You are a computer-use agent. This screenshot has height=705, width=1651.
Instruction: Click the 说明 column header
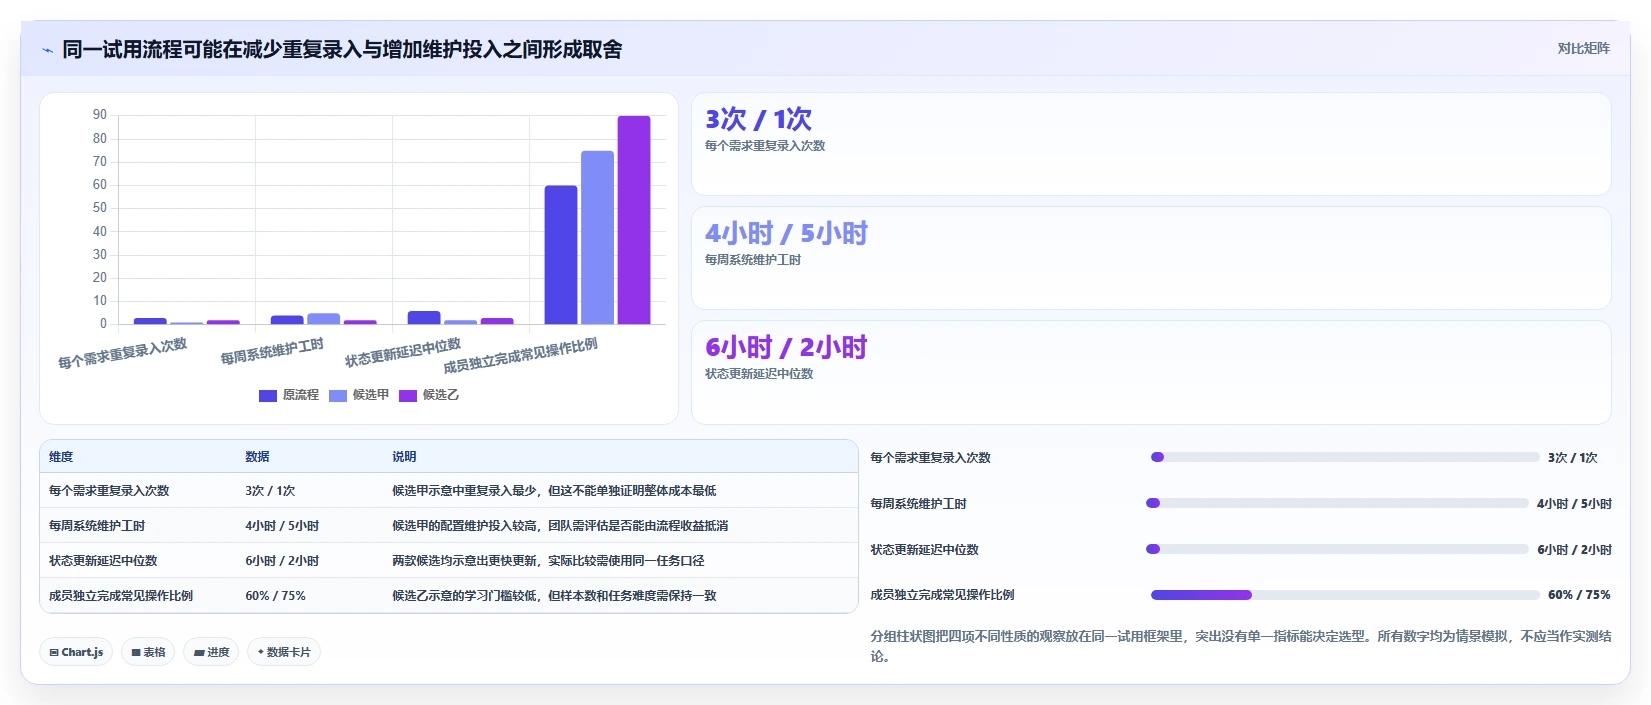(404, 456)
